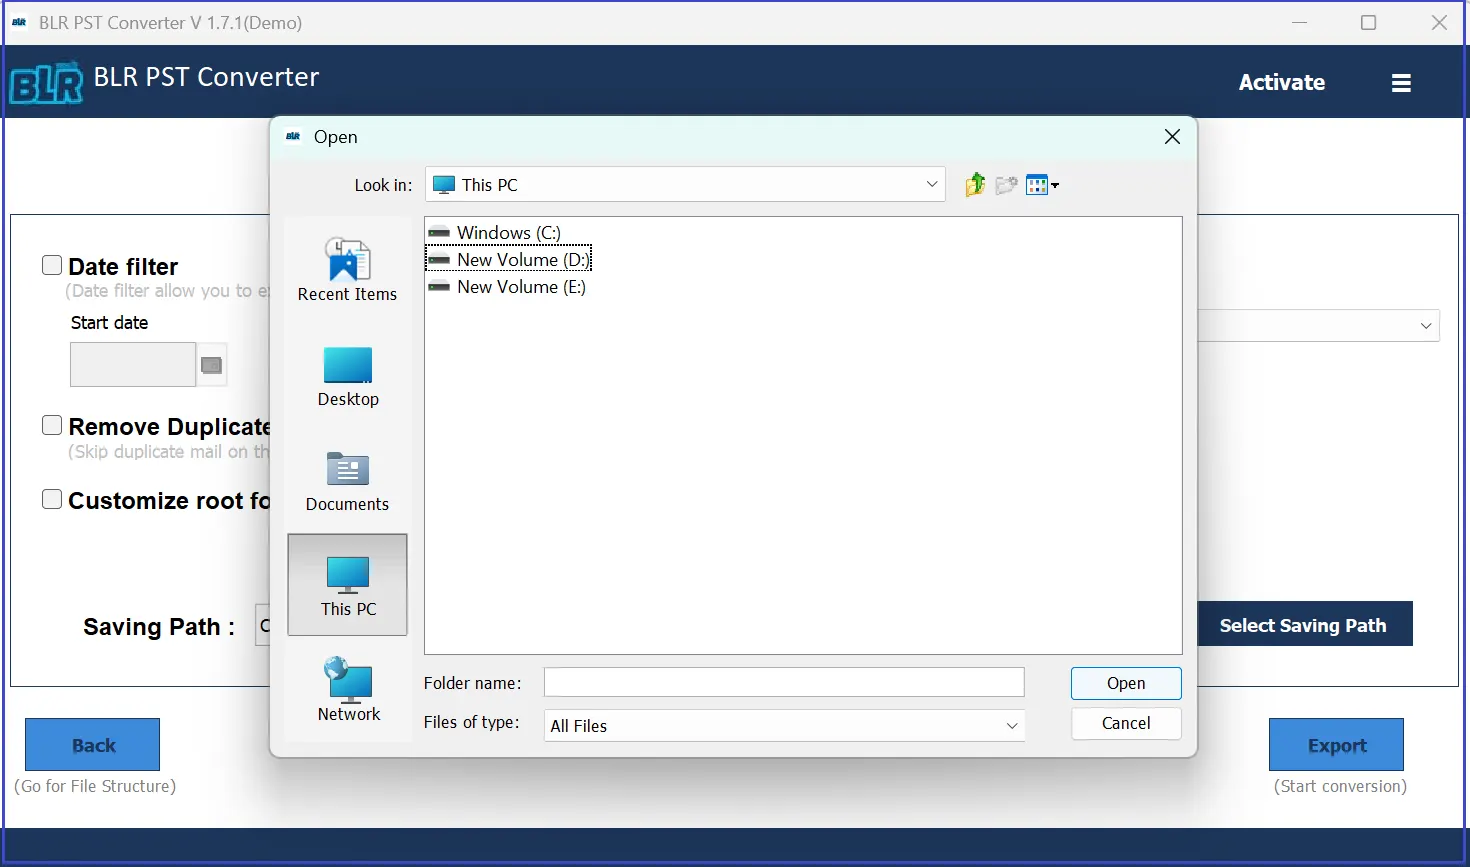
Task: Open the hamburger menu in the header
Action: click(x=1401, y=83)
